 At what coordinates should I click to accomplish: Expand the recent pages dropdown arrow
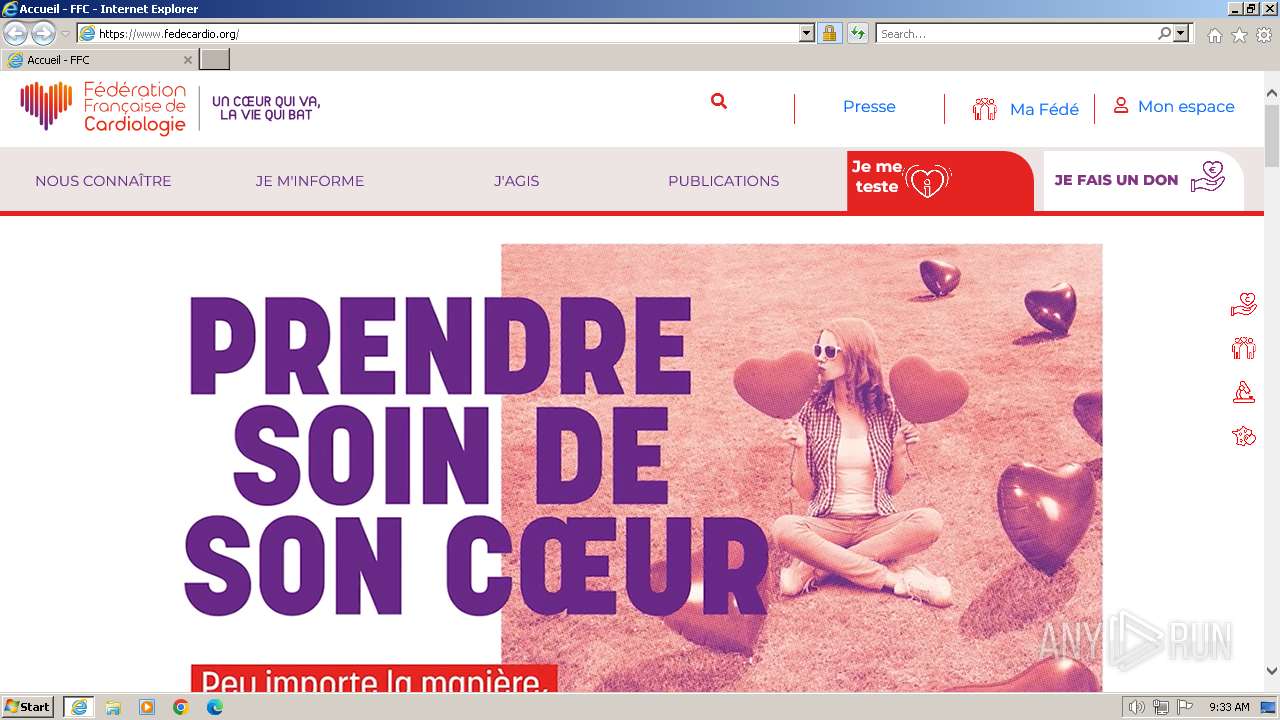65,34
